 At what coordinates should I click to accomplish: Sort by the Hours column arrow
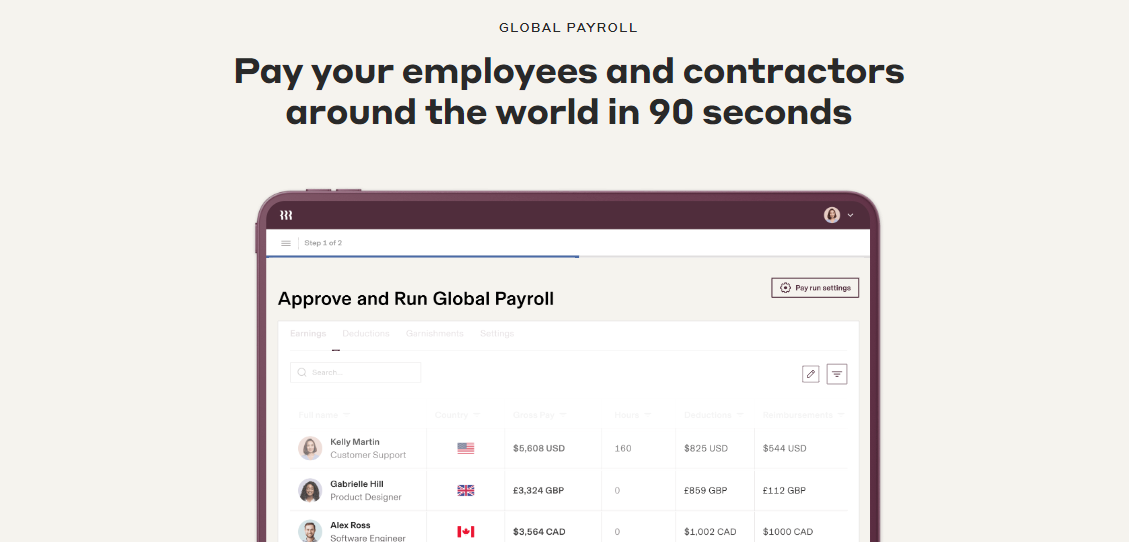coord(647,415)
